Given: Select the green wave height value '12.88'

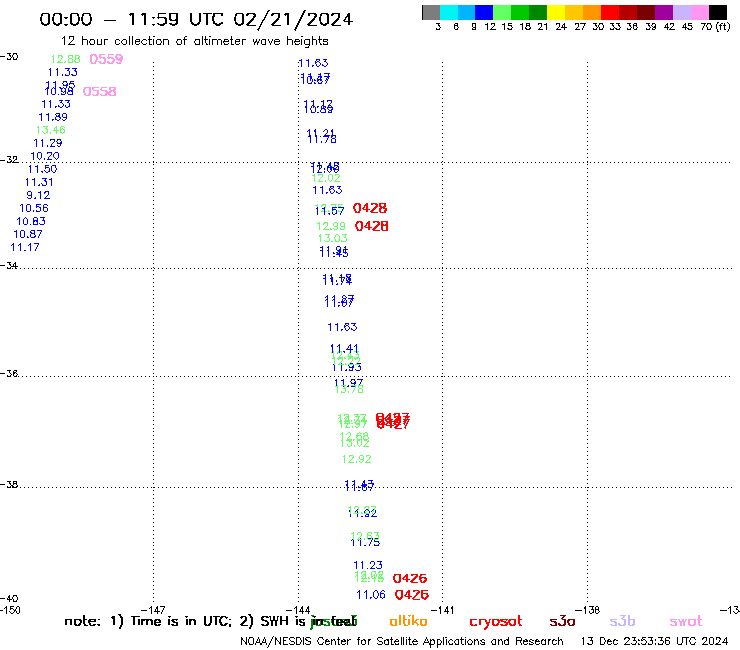Looking at the screenshot, I should (66, 59).
